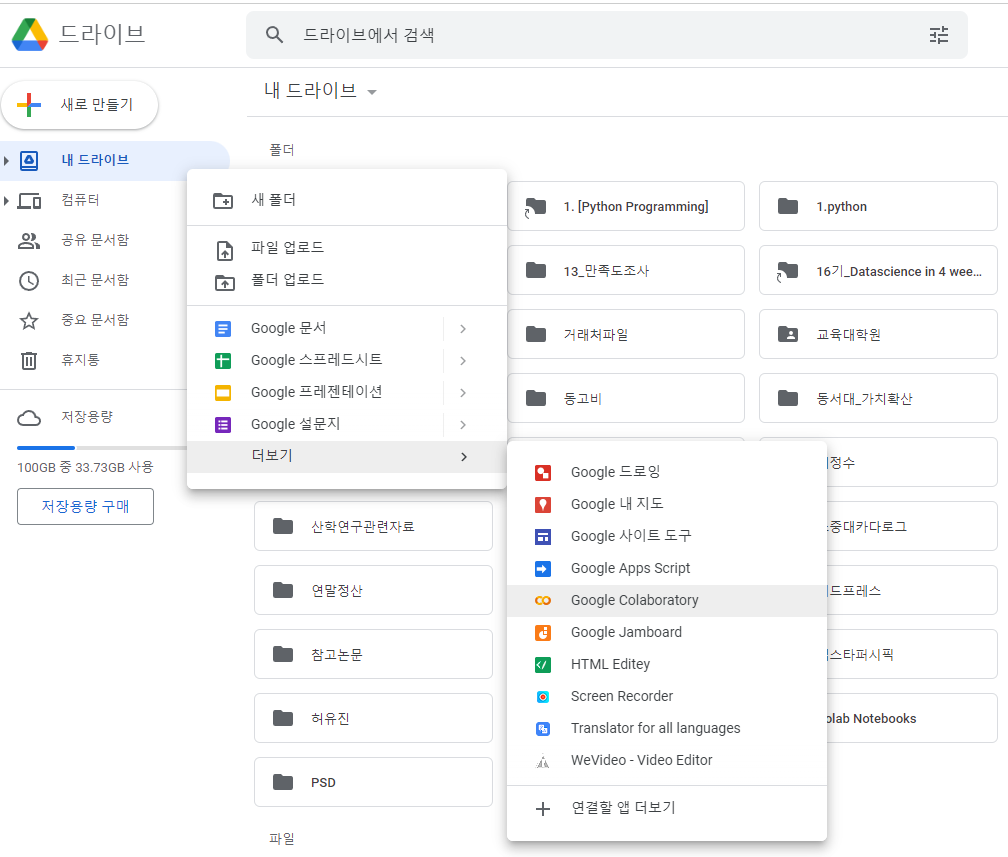Expand Google 문서 submenu arrow

(x=463, y=329)
